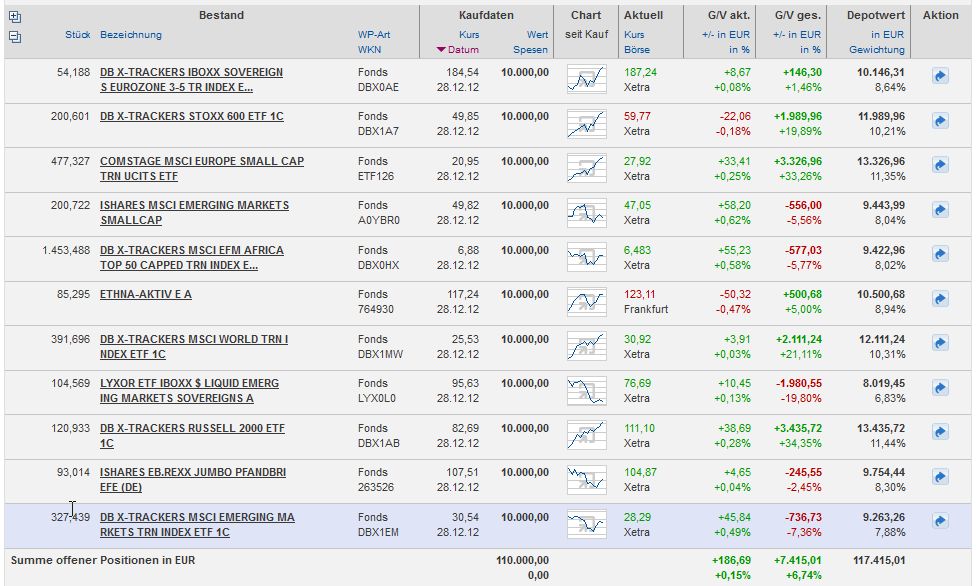Click action arrow for DB X-Trackers Russell 2000
978x586 pixels.
(x=940, y=430)
